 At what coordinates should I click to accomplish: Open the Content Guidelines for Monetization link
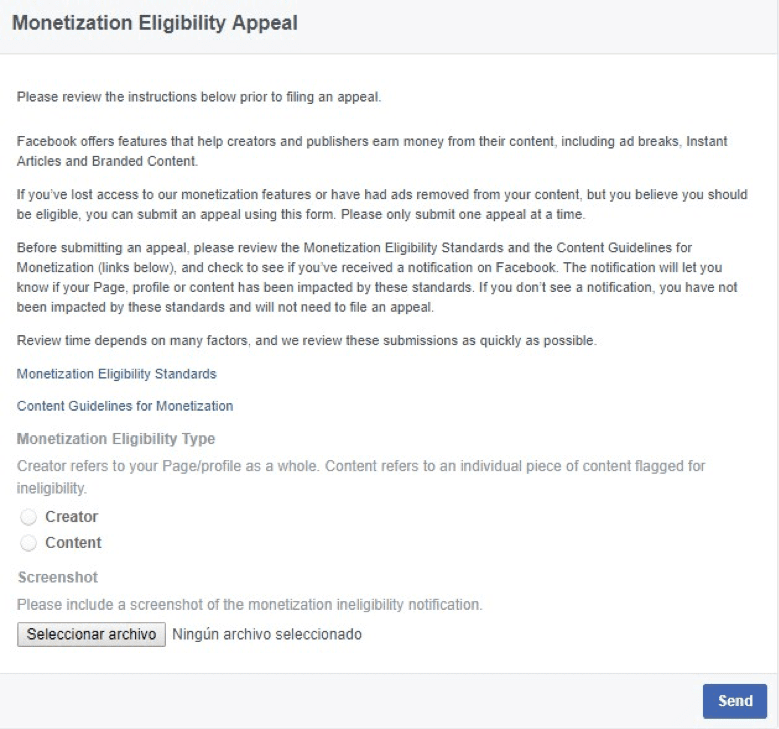[125, 406]
